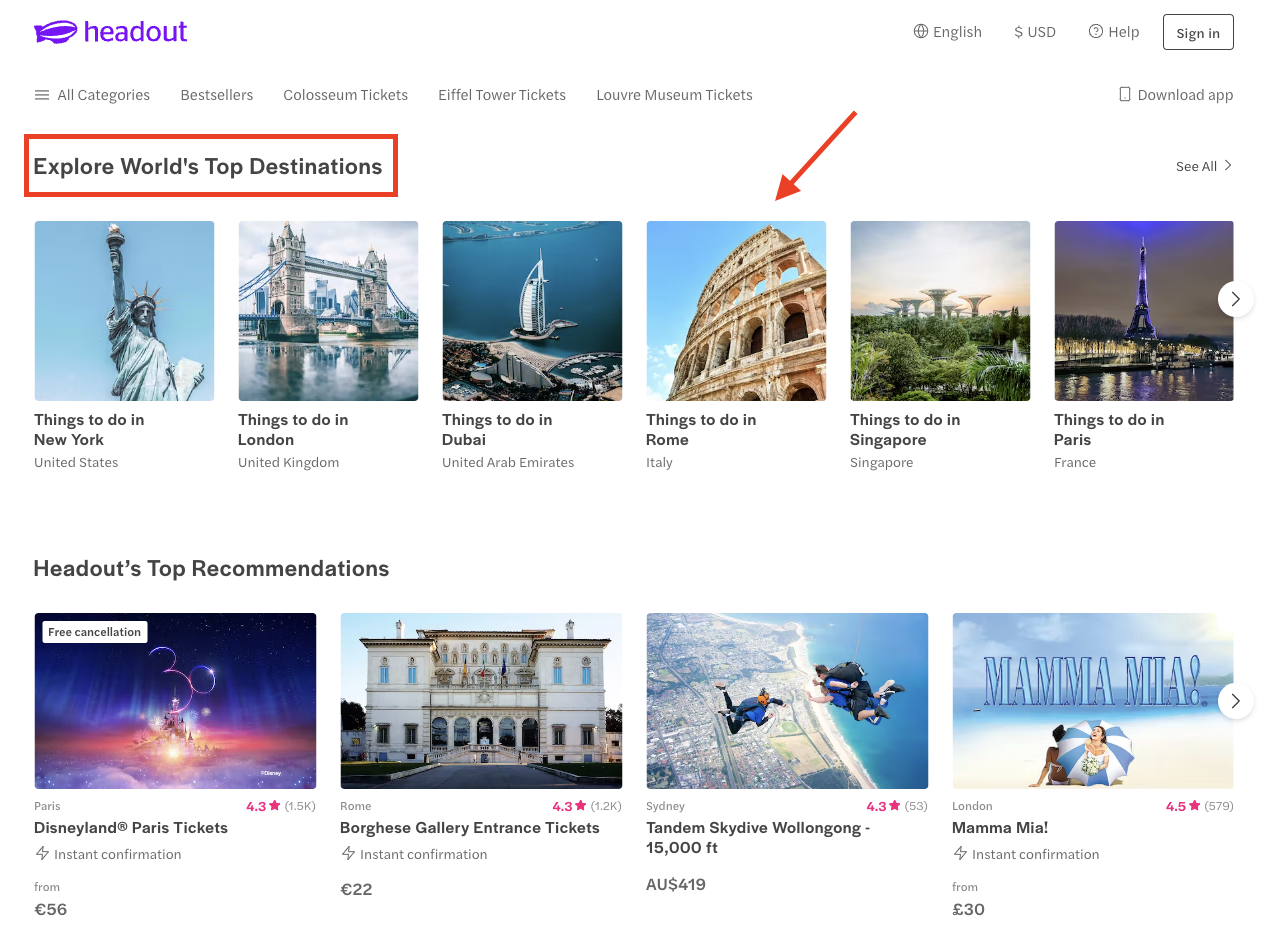Click the Free cancellation badge on Disneyland Paris
The width and height of the screenshot is (1264, 937).
tap(94, 631)
